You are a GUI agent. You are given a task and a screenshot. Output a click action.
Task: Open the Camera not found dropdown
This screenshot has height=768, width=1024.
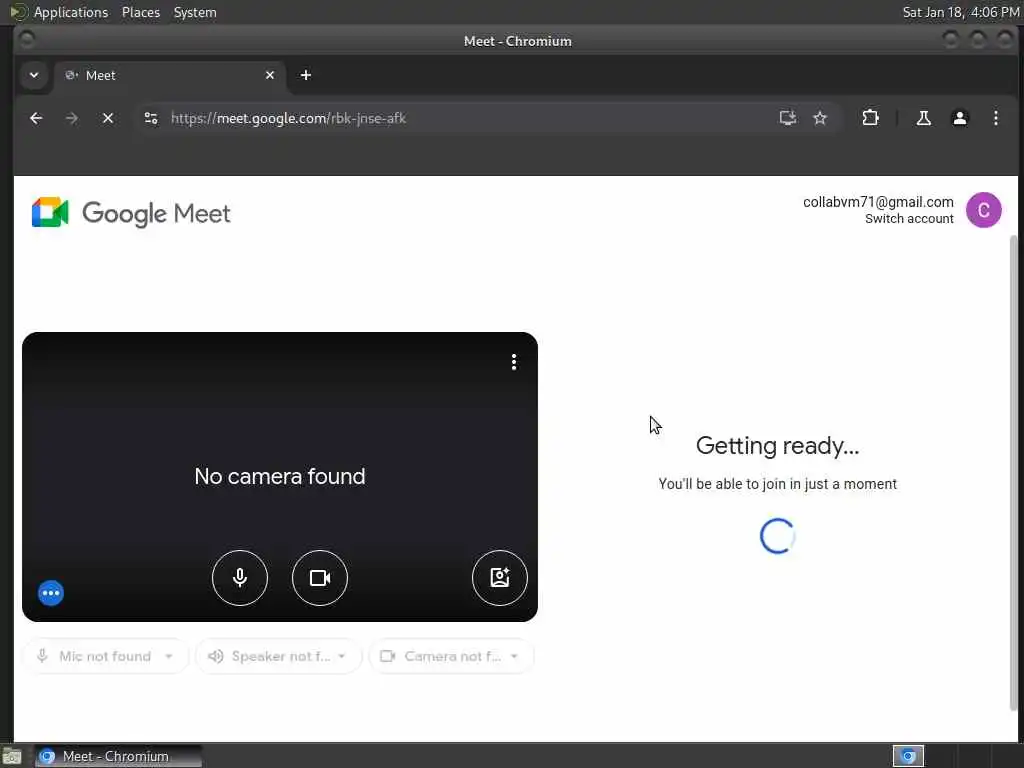coord(451,656)
